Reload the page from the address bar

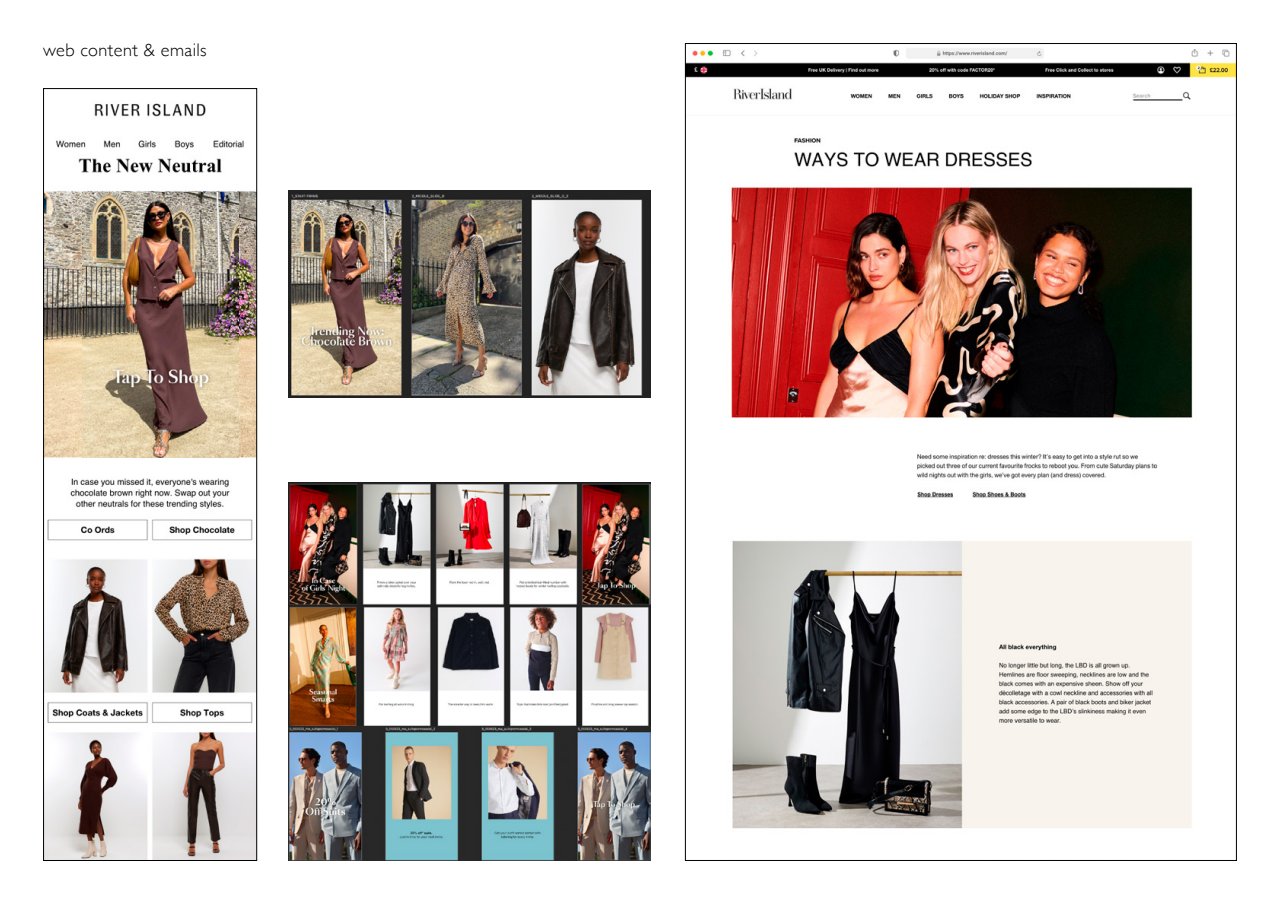point(1040,53)
